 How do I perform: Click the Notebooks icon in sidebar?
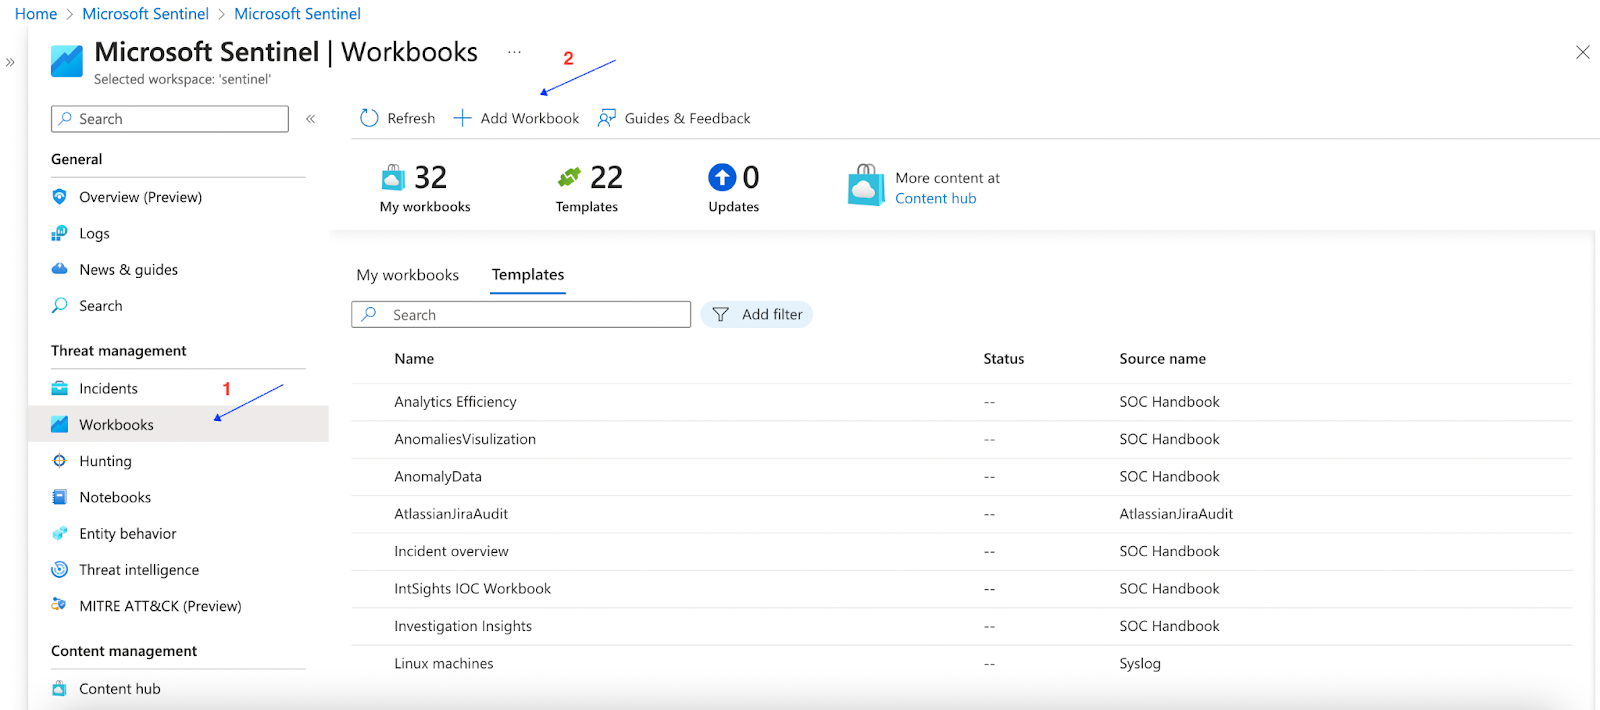click(x=59, y=497)
